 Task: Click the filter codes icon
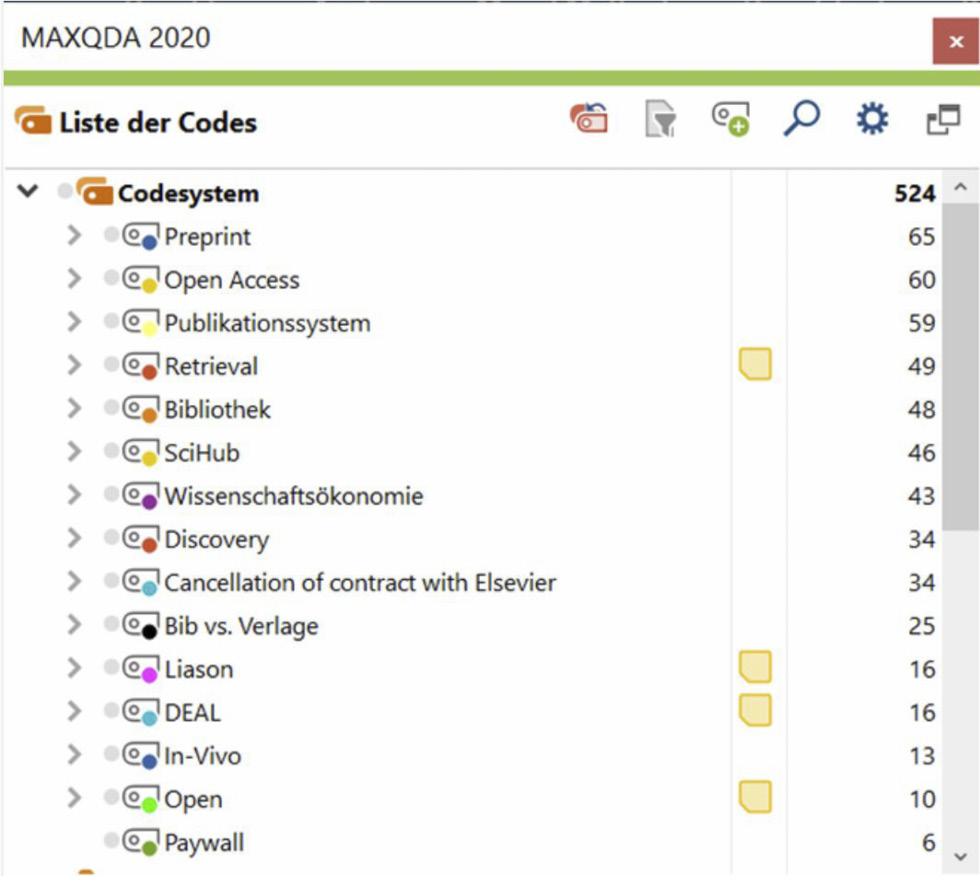[x=660, y=121]
